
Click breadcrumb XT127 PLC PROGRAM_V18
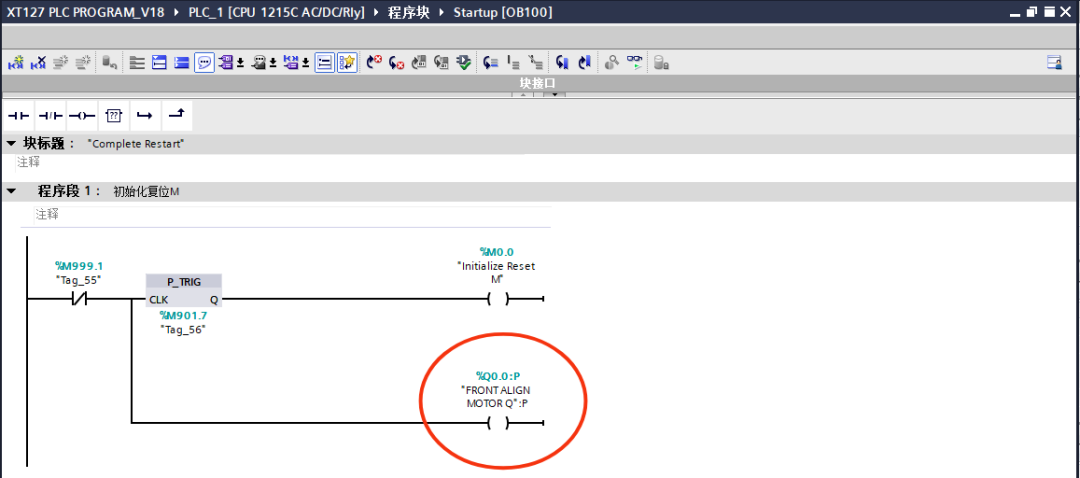pyautogui.click(x=85, y=12)
